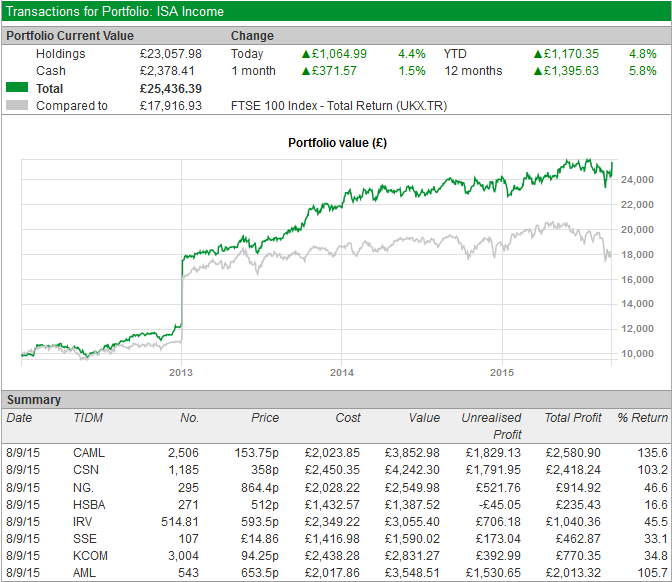Sort by the % Return column header

pos(641,417)
